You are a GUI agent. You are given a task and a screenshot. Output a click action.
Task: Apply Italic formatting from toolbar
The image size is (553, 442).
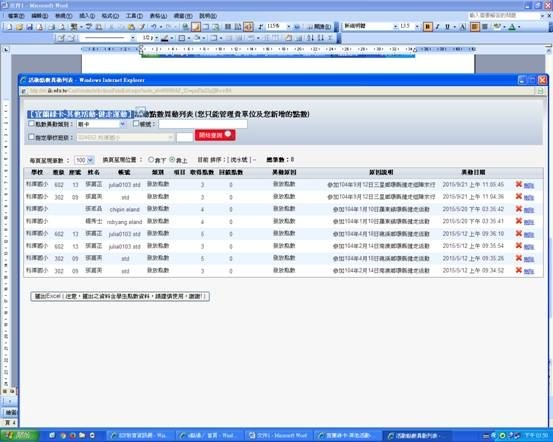pos(438,26)
